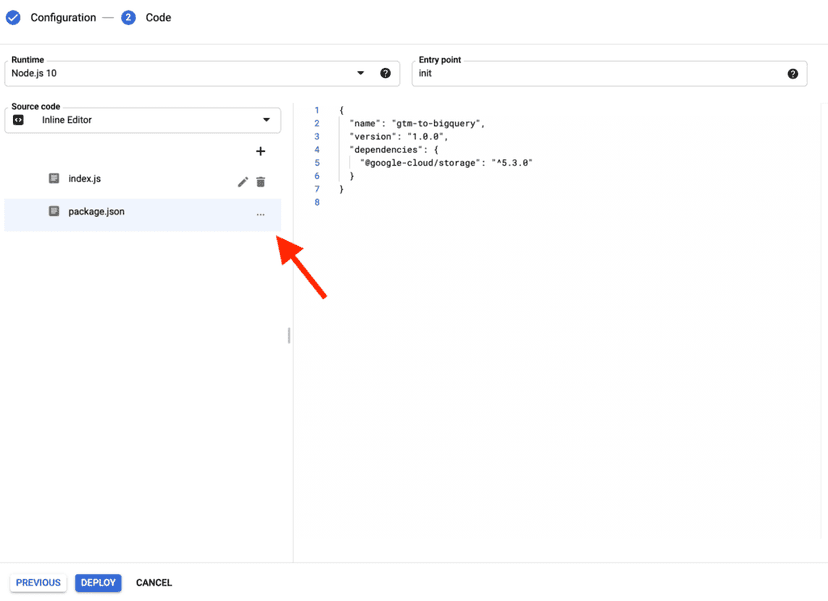828x601 pixels.
Task: Click the Entry point help question mark icon
Action: click(x=793, y=73)
